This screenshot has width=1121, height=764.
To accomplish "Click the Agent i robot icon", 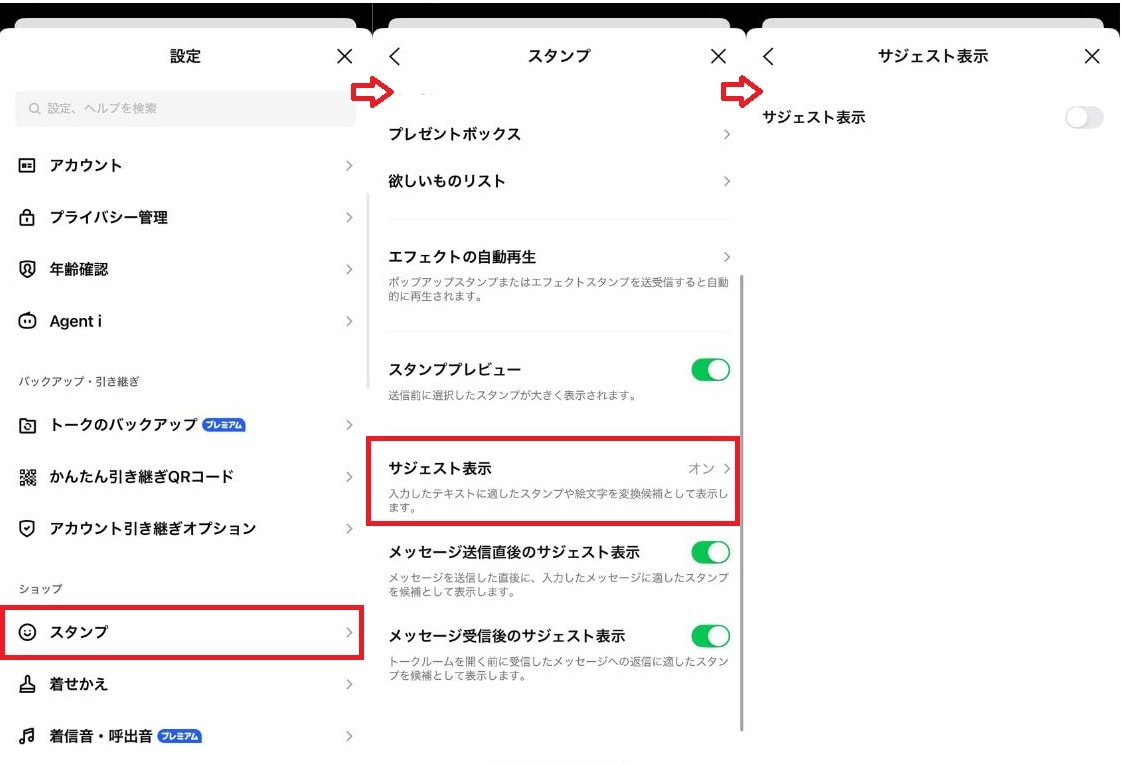I will point(26,321).
